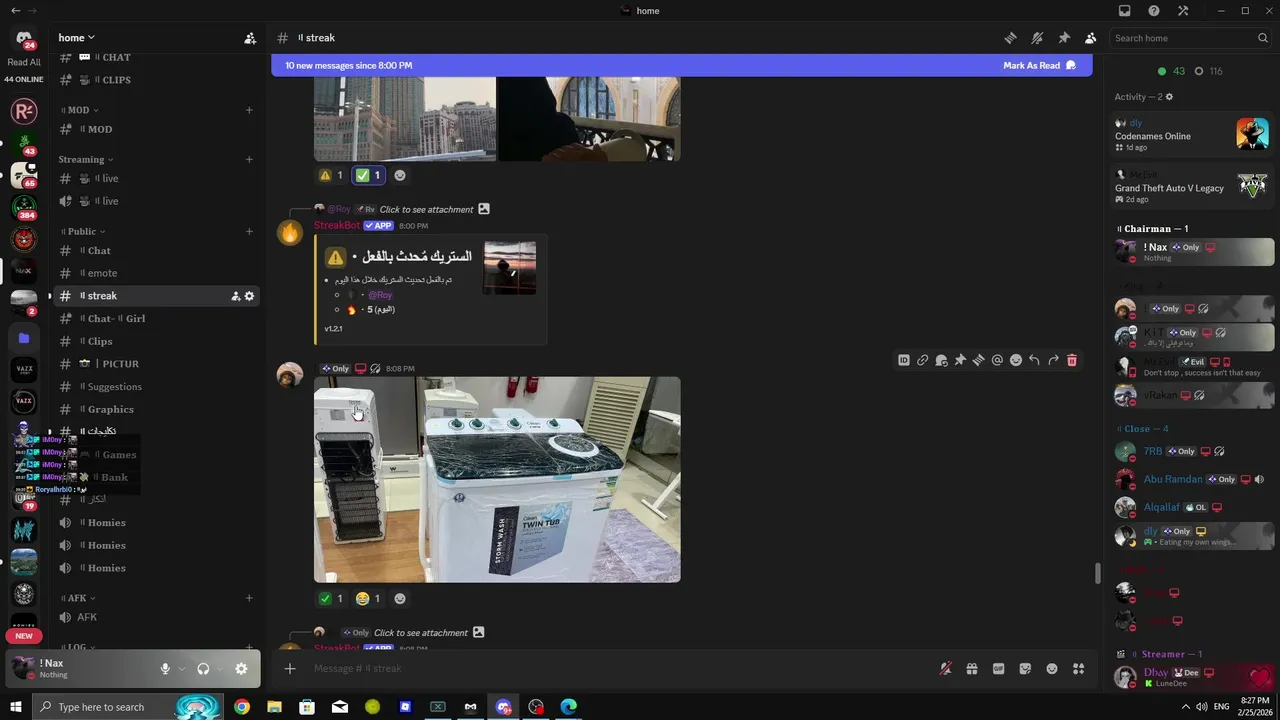Open the inbox icon in title bar

pyautogui.click(x=1125, y=11)
